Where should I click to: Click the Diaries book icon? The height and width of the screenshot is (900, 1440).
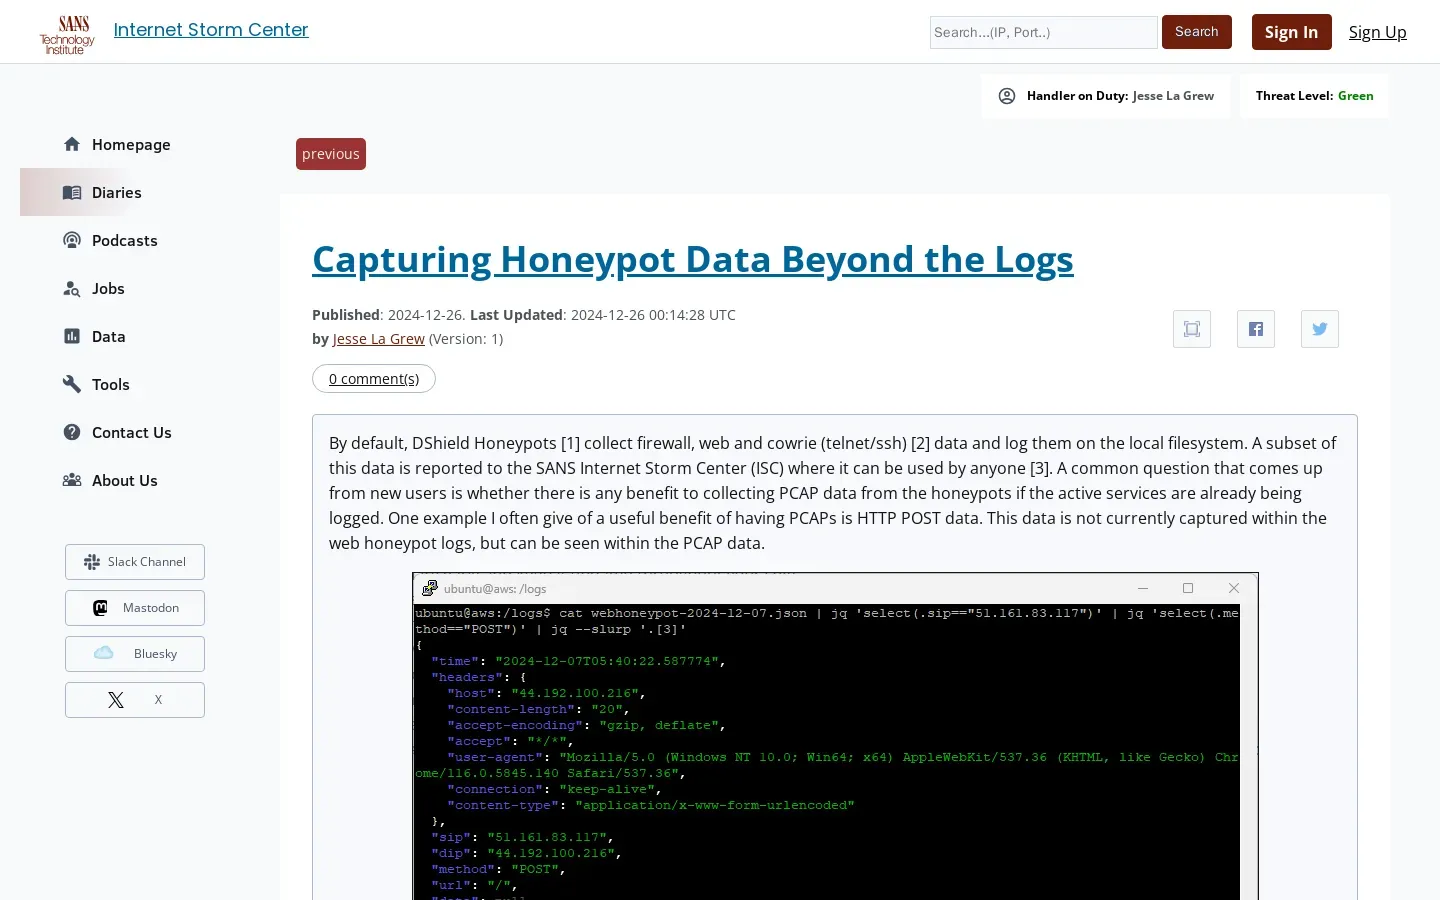point(72,192)
